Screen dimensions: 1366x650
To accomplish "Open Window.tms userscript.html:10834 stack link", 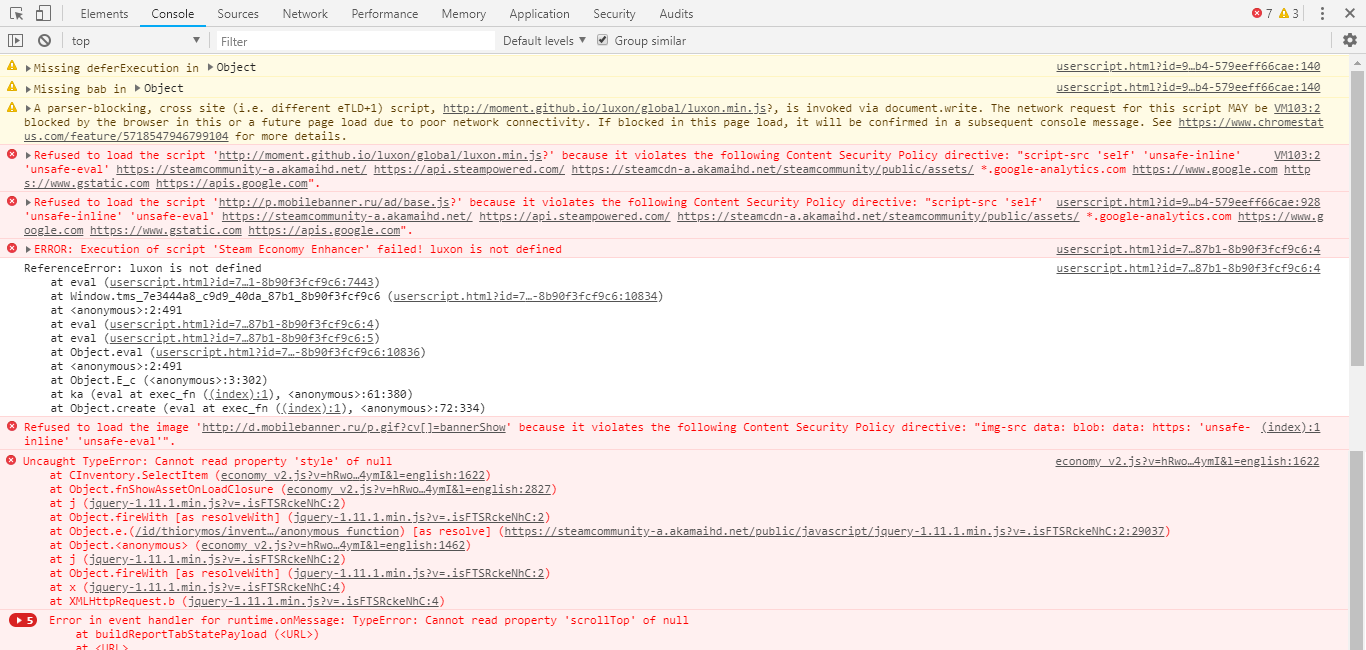I will [524, 296].
